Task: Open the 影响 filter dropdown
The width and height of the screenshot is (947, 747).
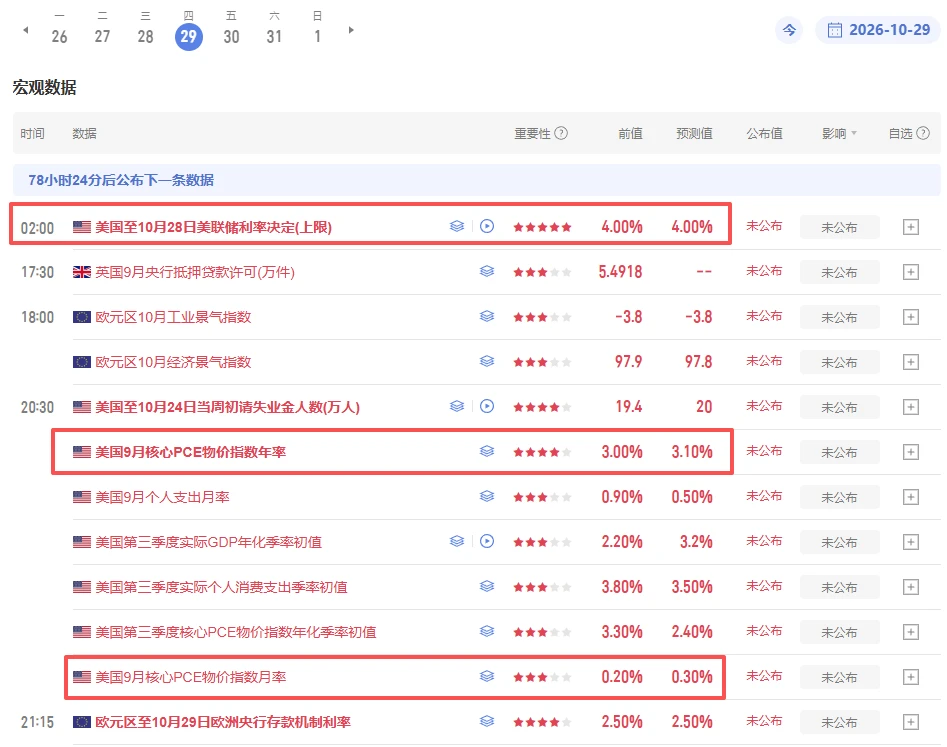Action: (x=839, y=133)
